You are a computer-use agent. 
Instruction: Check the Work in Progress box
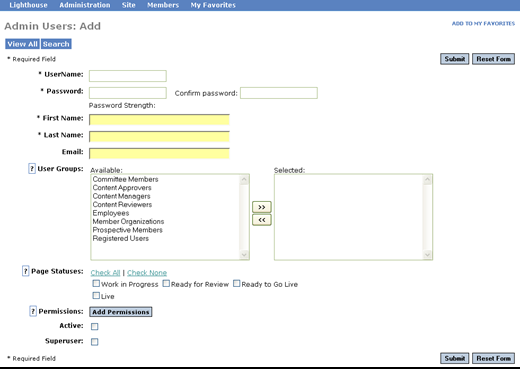point(96,284)
